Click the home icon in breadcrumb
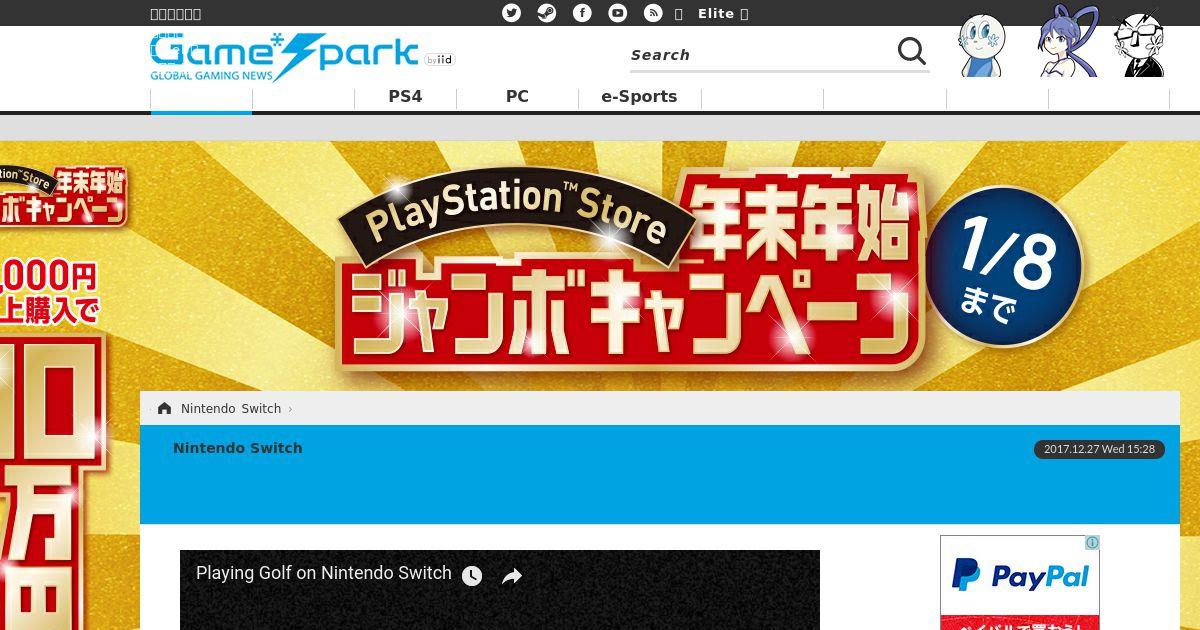The image size is (1200, 630). 164,408
